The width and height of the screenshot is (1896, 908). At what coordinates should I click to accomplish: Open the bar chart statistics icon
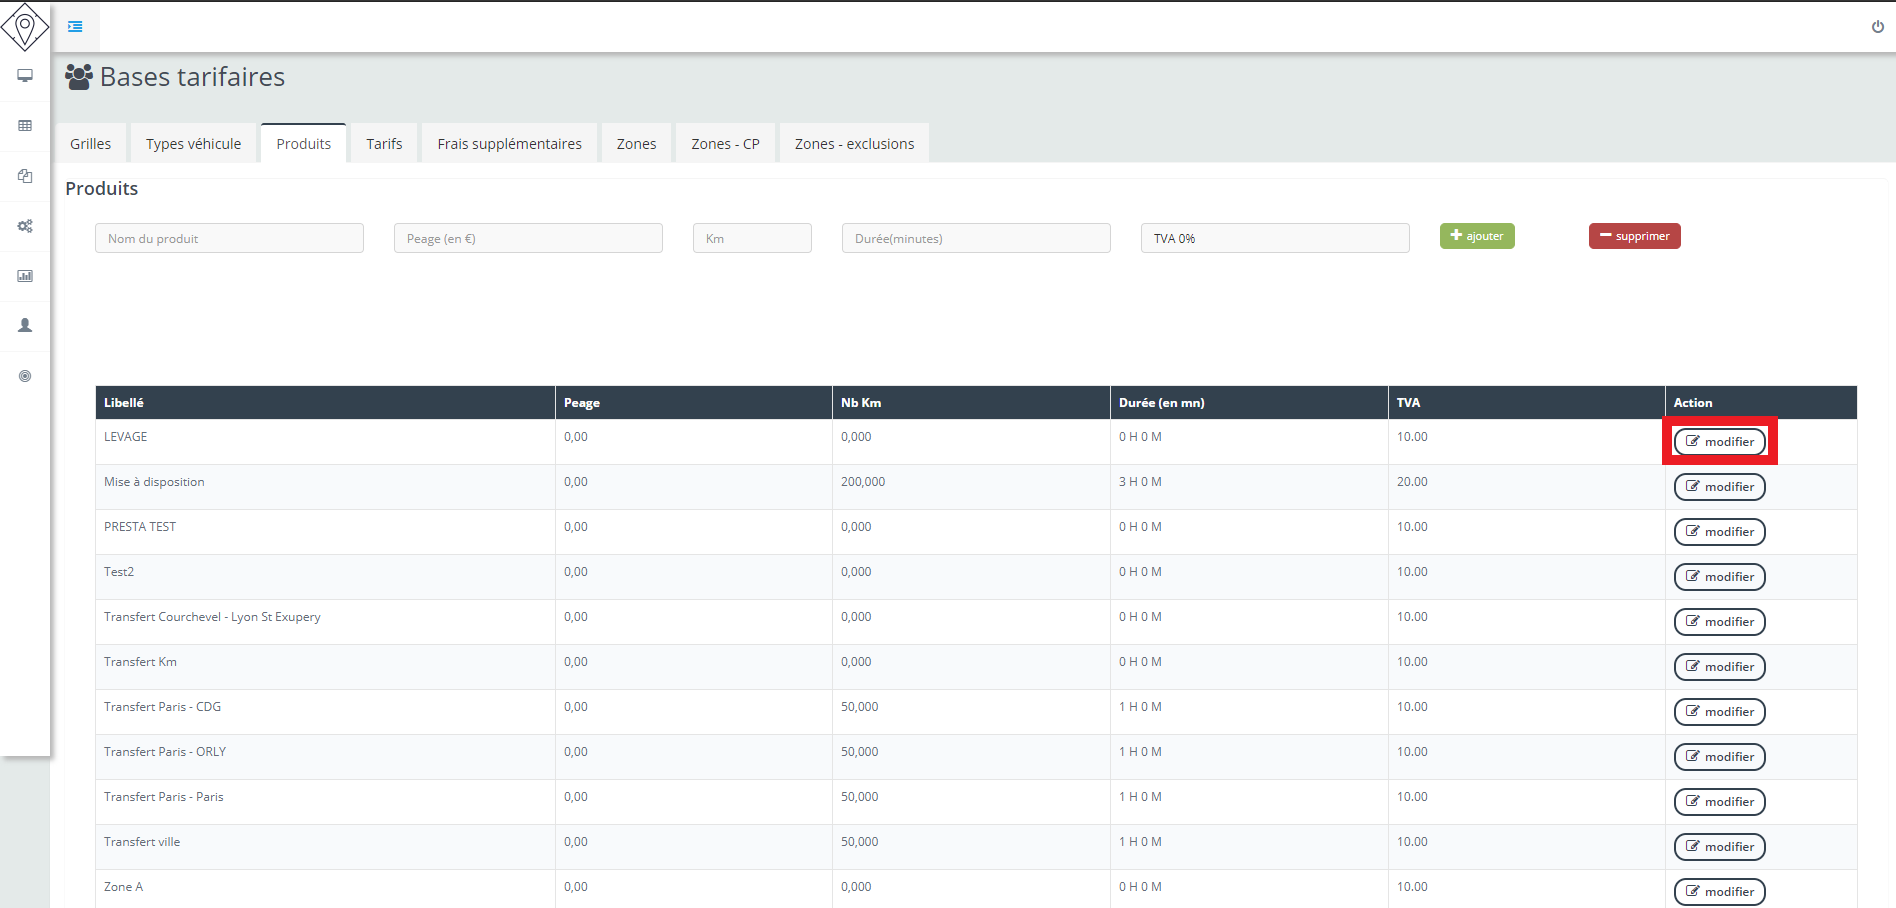pos(25,276)
